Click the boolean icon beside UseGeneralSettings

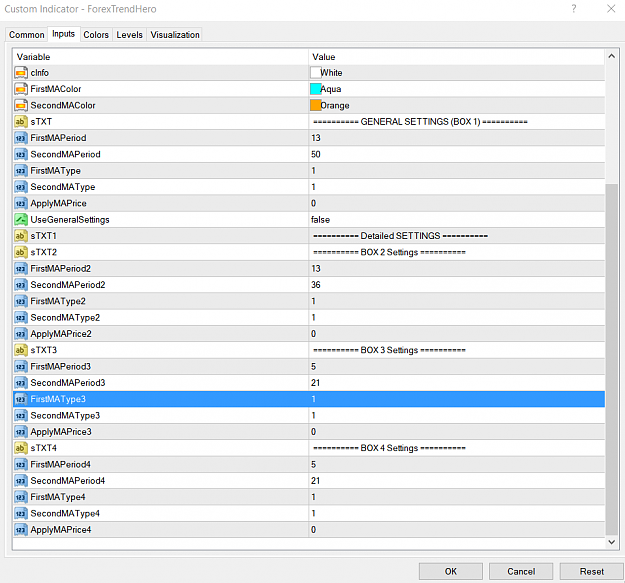21,220
